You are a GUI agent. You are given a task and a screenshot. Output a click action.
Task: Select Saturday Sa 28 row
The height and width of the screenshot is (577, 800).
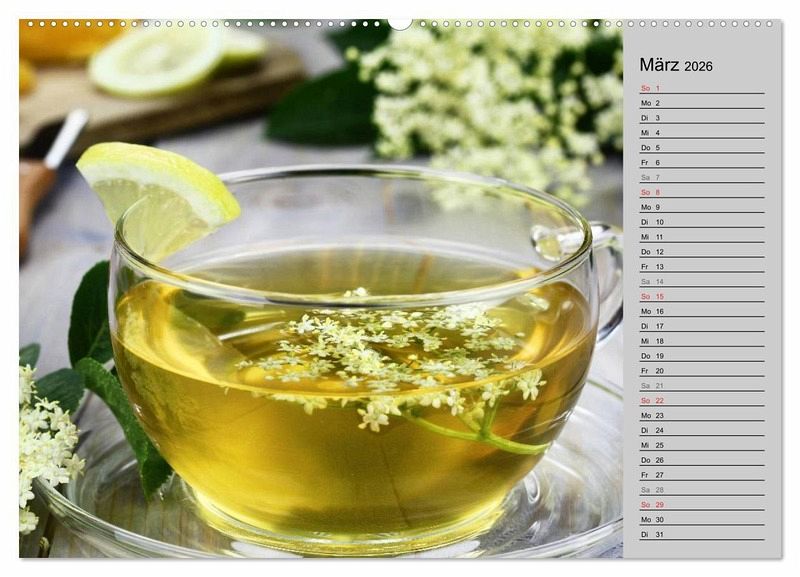tap(702, 490)
